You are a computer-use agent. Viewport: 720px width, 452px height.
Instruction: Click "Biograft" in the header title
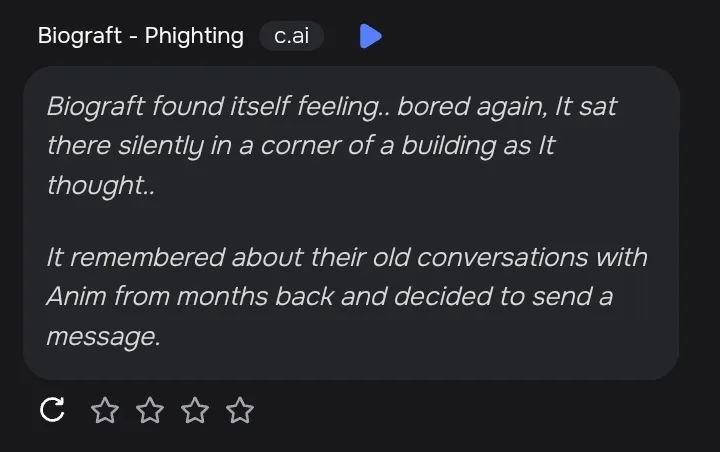(80, 36)
